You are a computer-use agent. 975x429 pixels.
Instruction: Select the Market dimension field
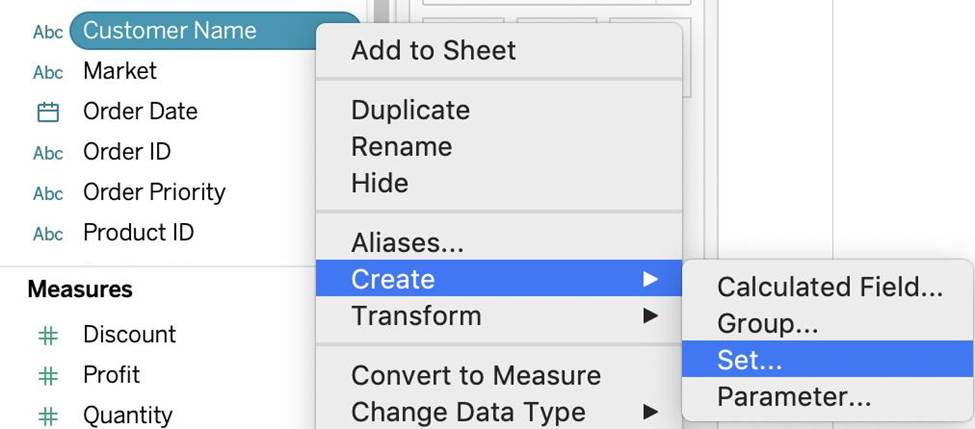coord(119,71)
